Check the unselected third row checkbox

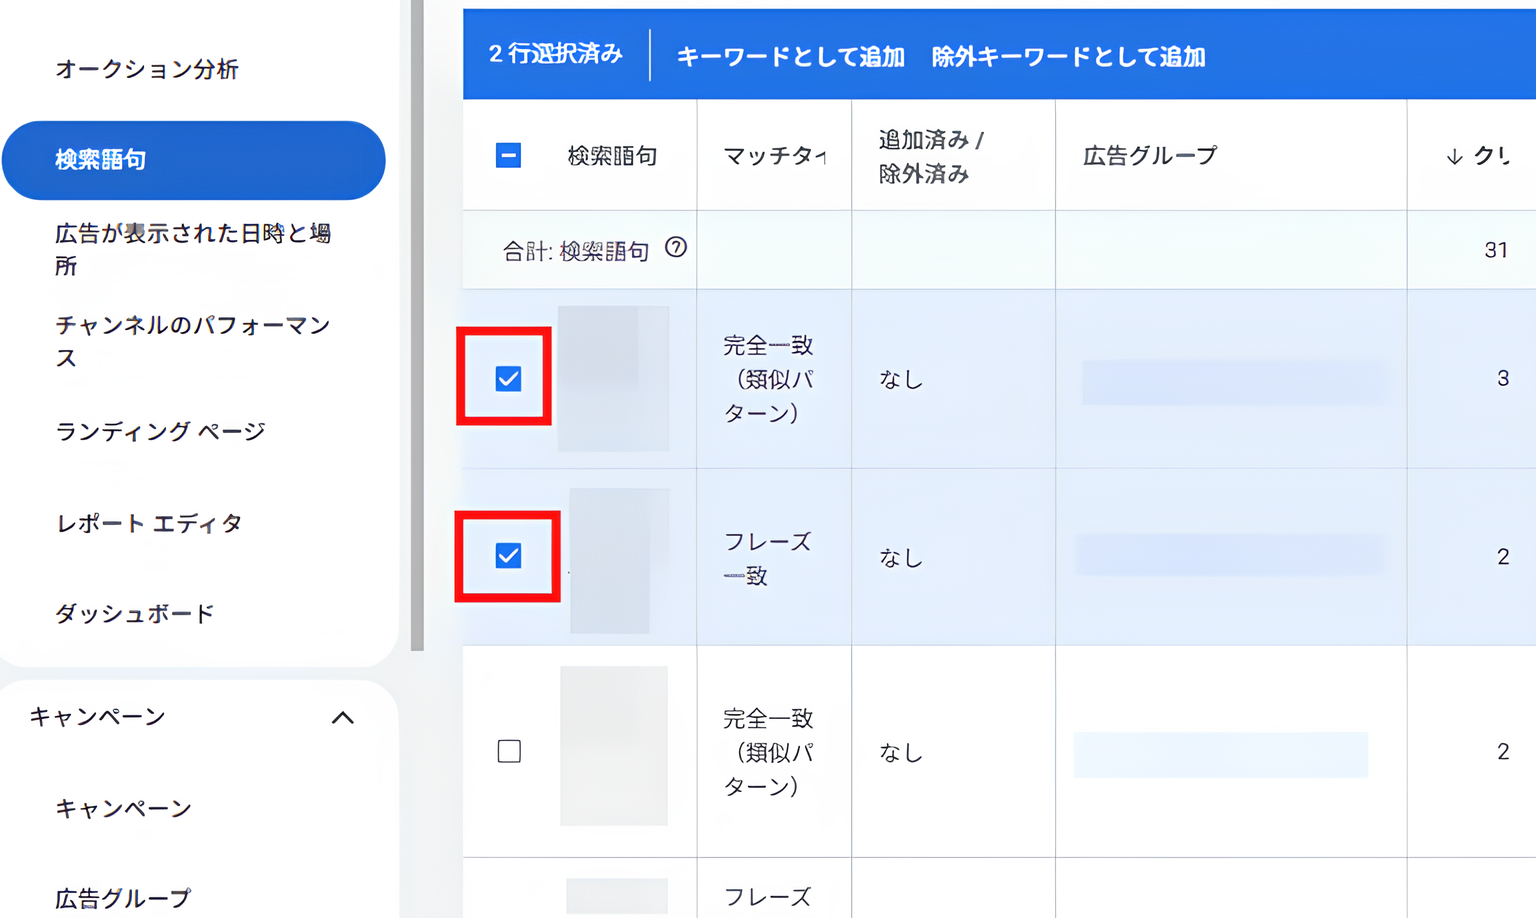509,750
